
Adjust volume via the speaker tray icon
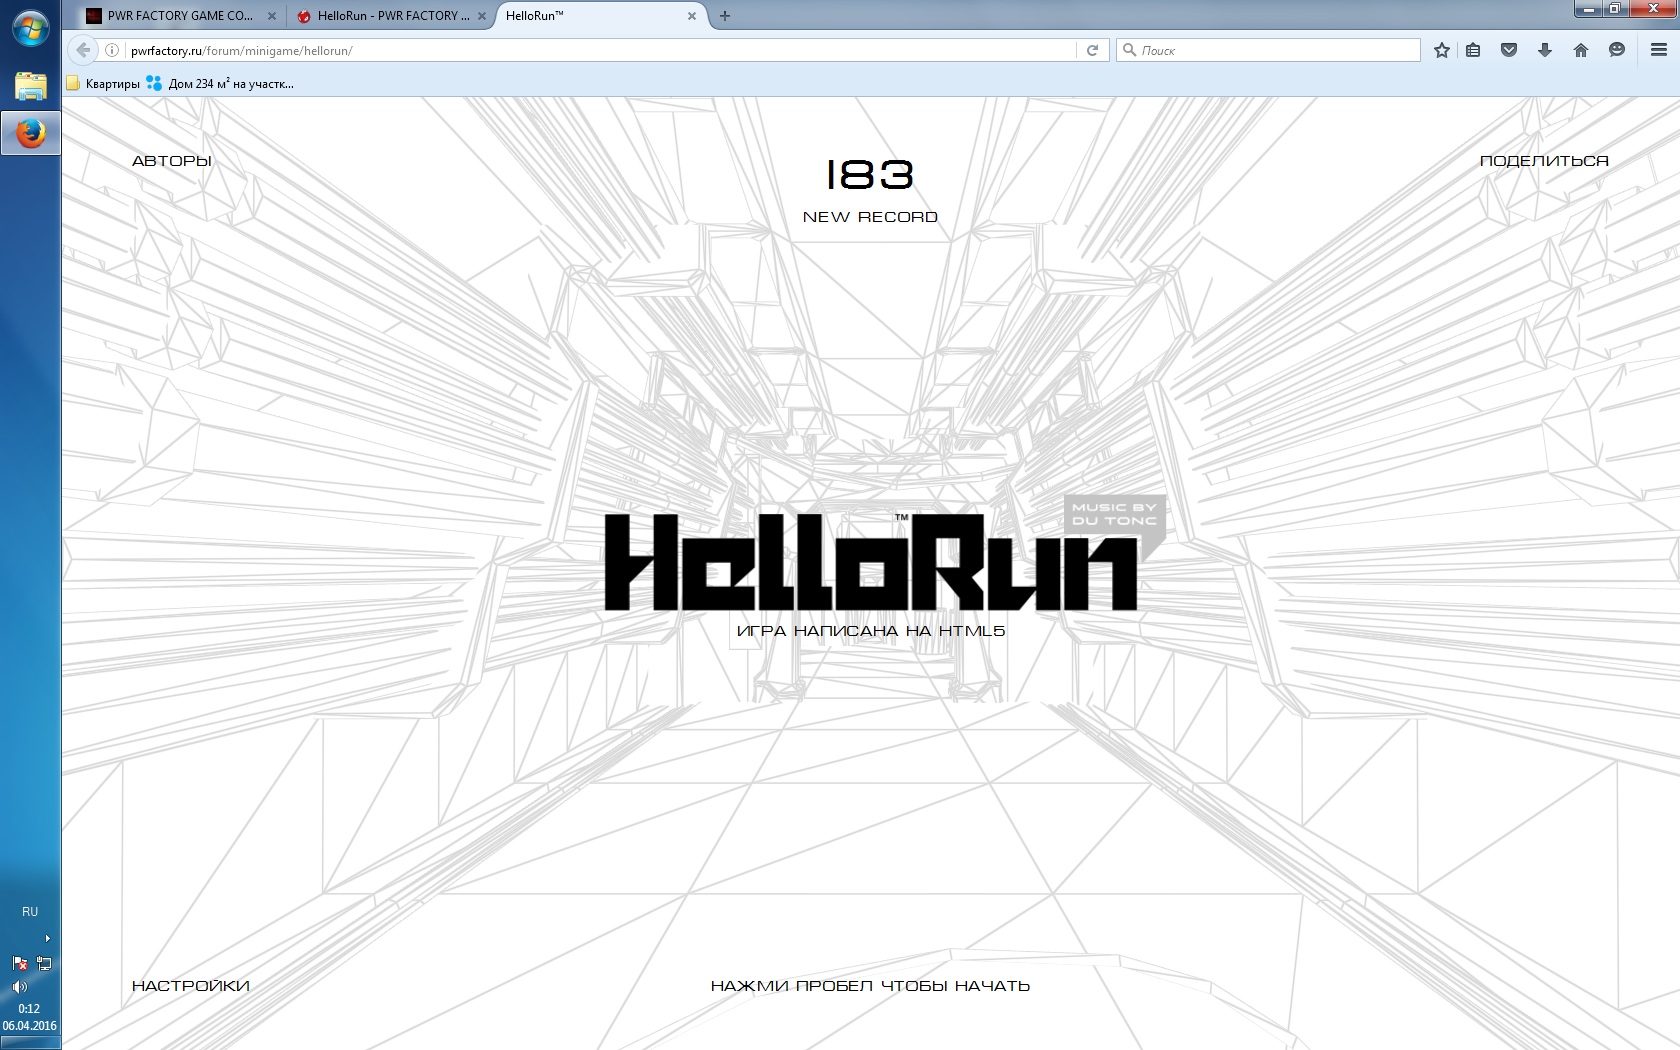(19, 987)
